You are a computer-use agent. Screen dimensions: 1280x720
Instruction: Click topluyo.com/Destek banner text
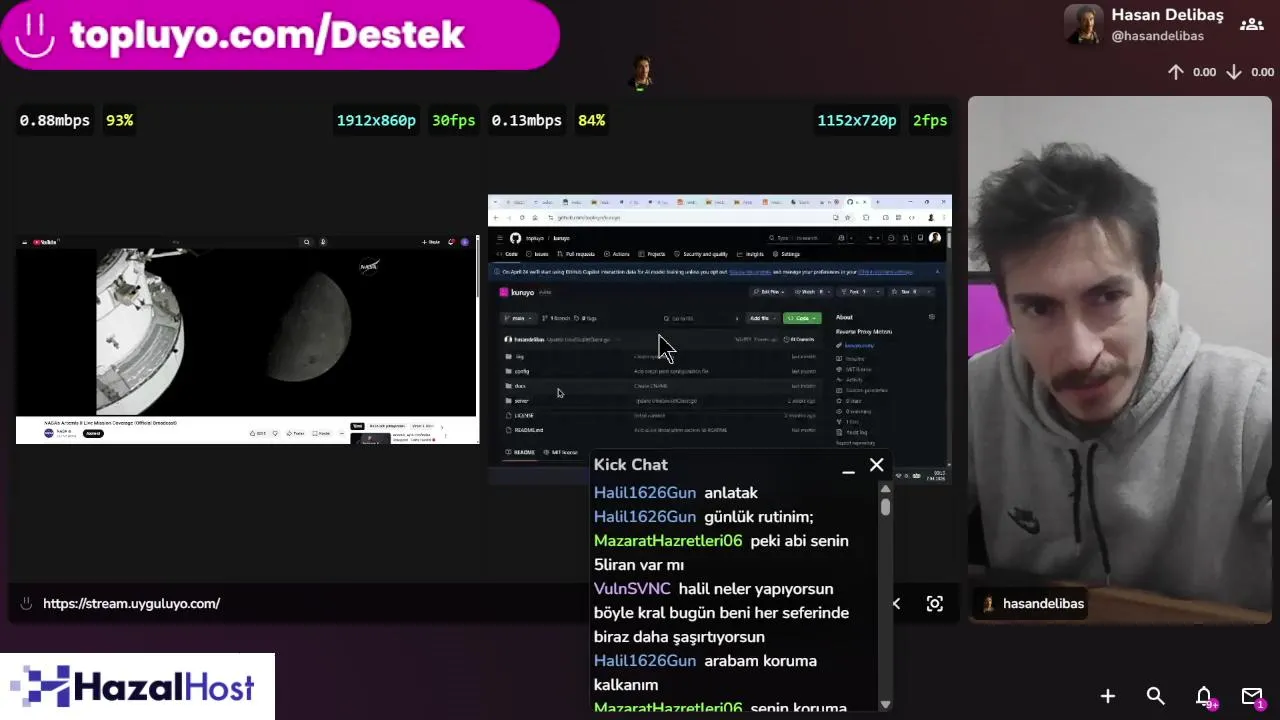pyautogui.click(x=267, y=35)
